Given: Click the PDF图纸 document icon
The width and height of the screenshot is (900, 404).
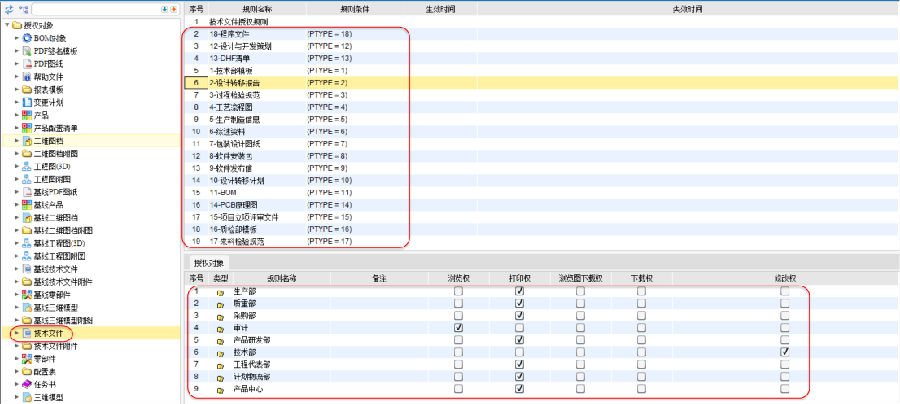Looking at the screenshot, I should tap(27, 63).
